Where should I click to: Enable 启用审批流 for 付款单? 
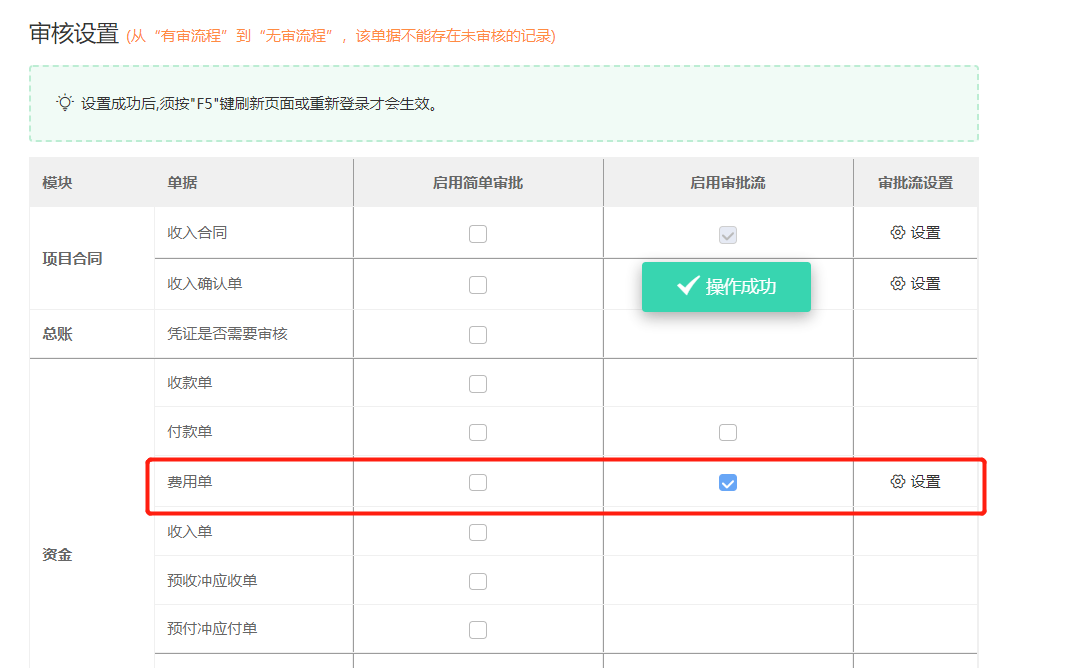pos(727,432)
